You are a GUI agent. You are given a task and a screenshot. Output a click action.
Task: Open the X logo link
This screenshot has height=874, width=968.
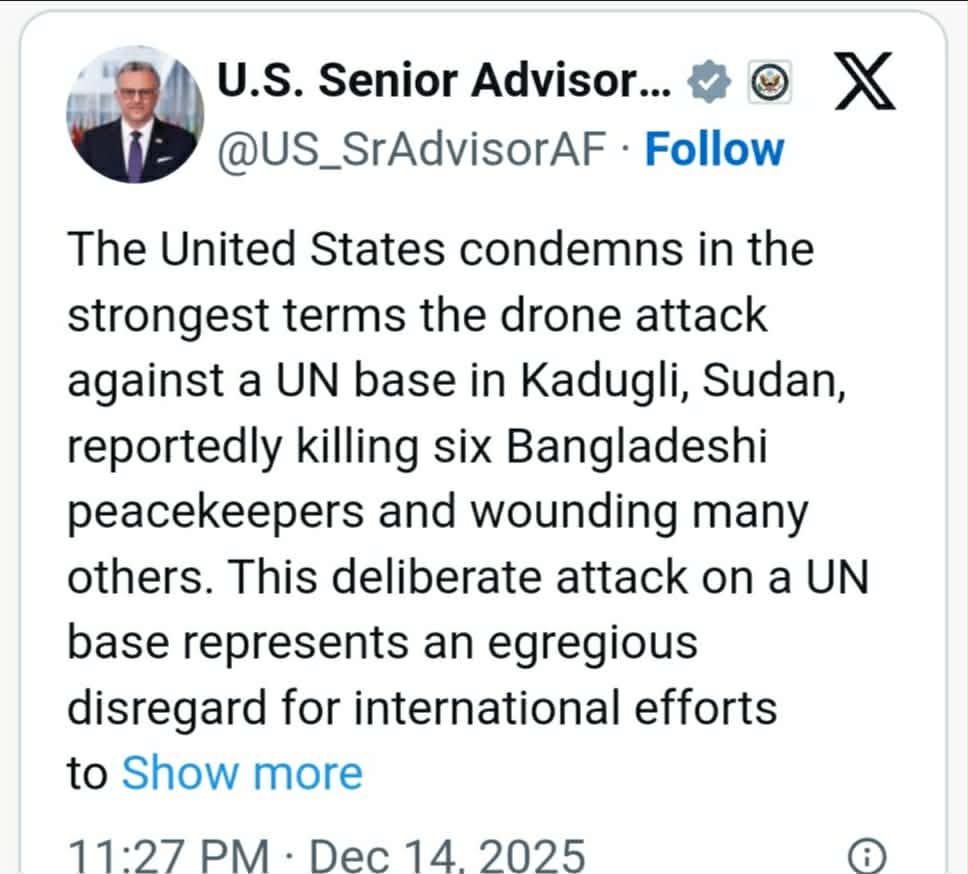pyautogui.click(x=864, y=86)
